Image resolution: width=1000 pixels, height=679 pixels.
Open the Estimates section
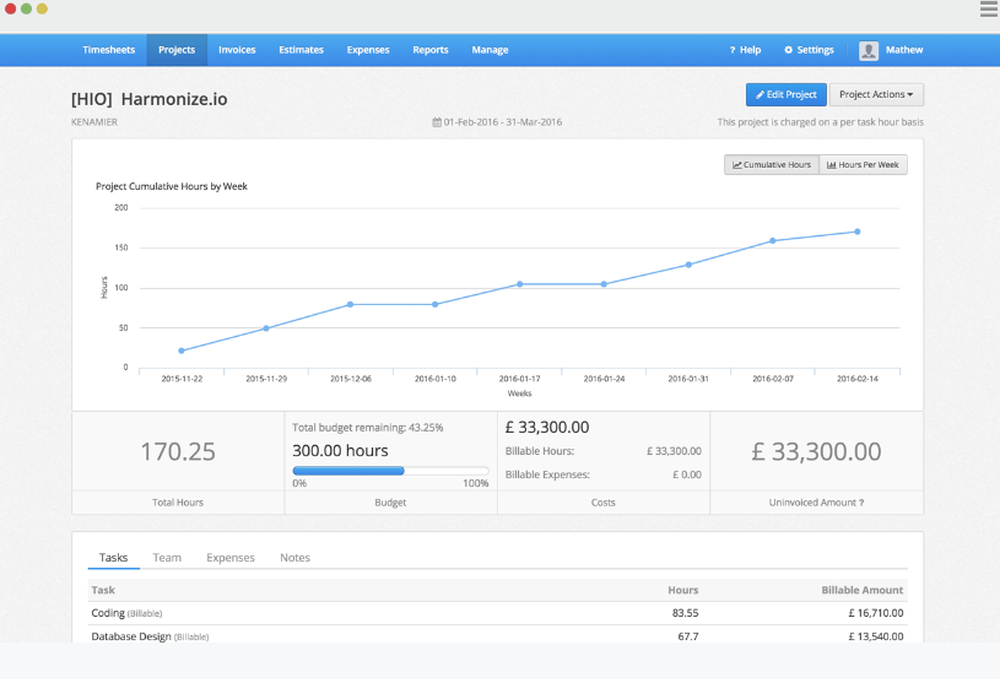[x=301, y=50]
